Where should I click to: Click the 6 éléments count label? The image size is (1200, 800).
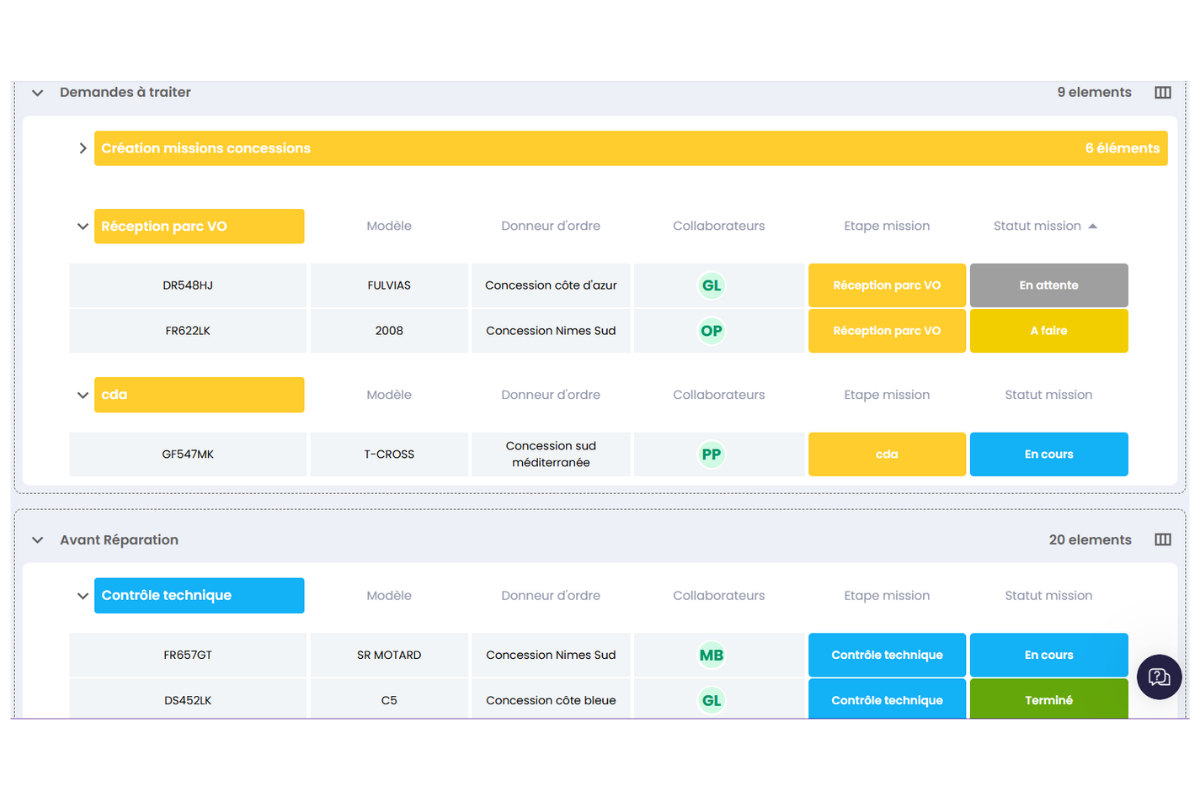tap(1122, 148)
